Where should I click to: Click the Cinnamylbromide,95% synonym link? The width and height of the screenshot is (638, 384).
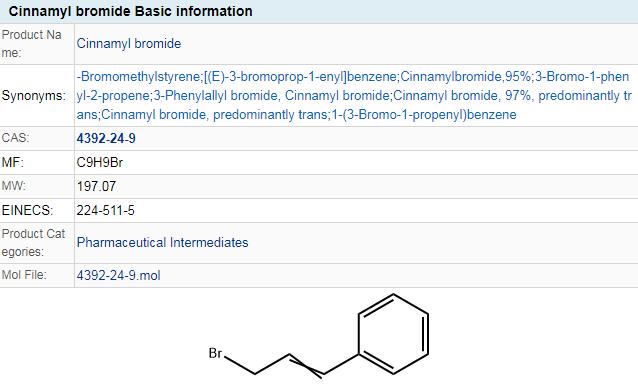(x=466, y=76)
